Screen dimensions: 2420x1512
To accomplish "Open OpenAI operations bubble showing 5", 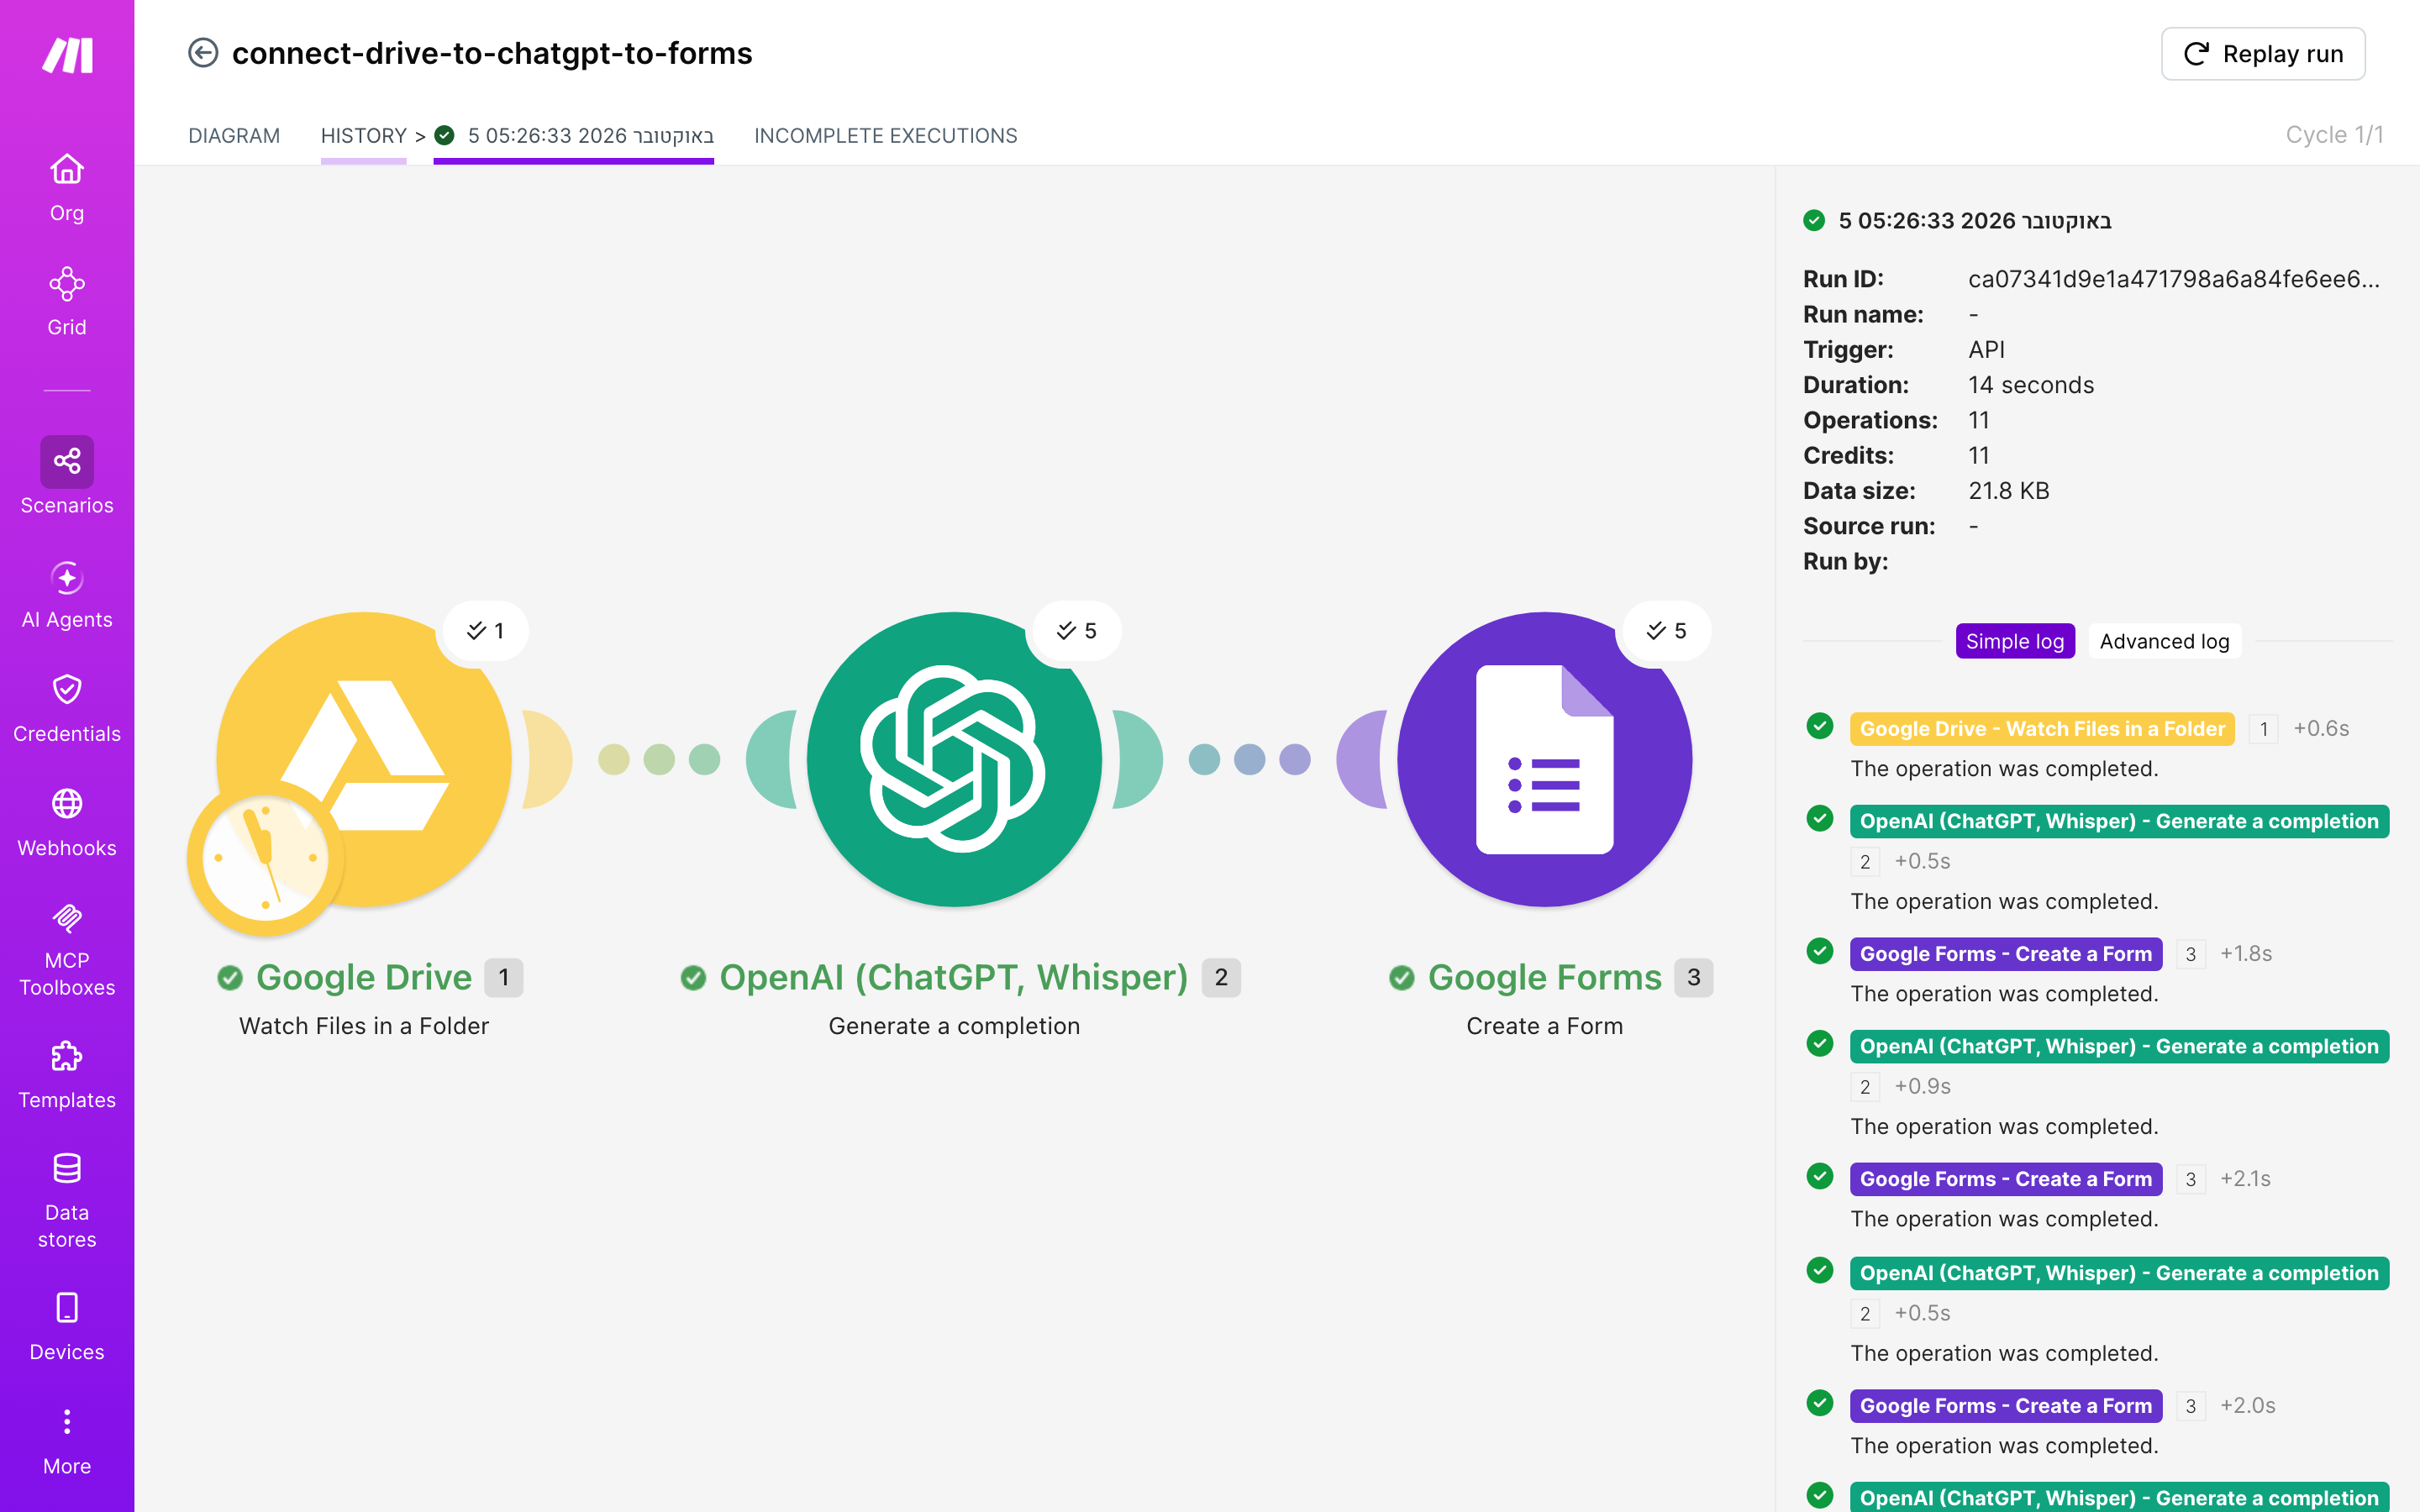I will pos(1077,631).
